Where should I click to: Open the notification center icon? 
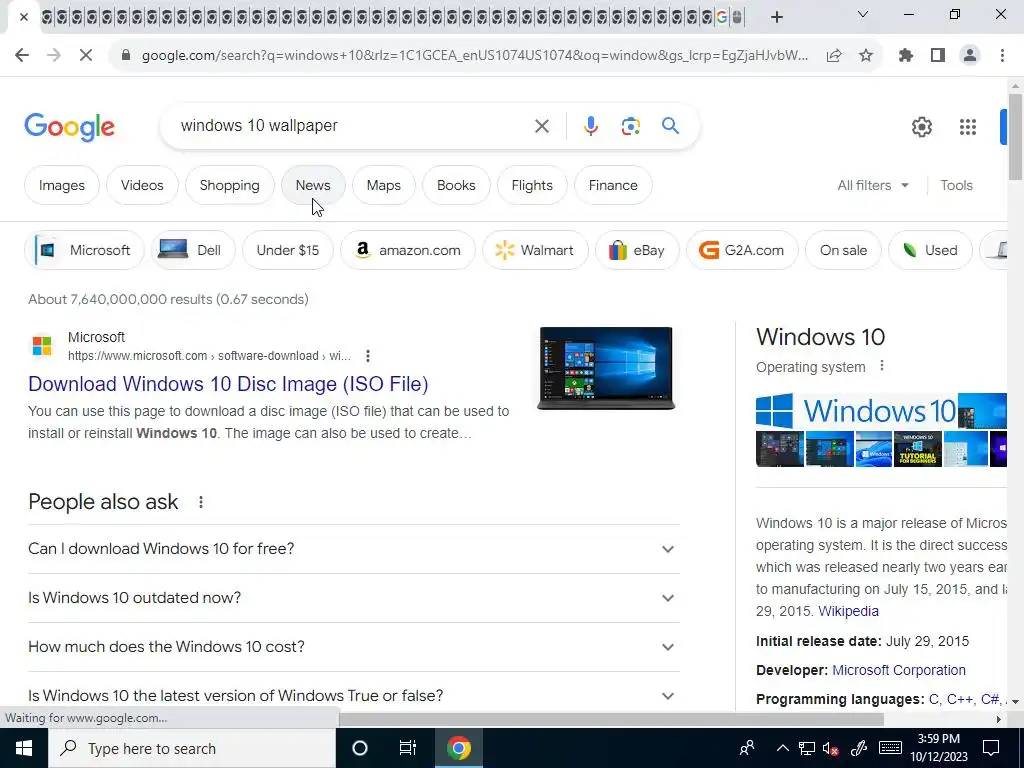coord(991,748)
